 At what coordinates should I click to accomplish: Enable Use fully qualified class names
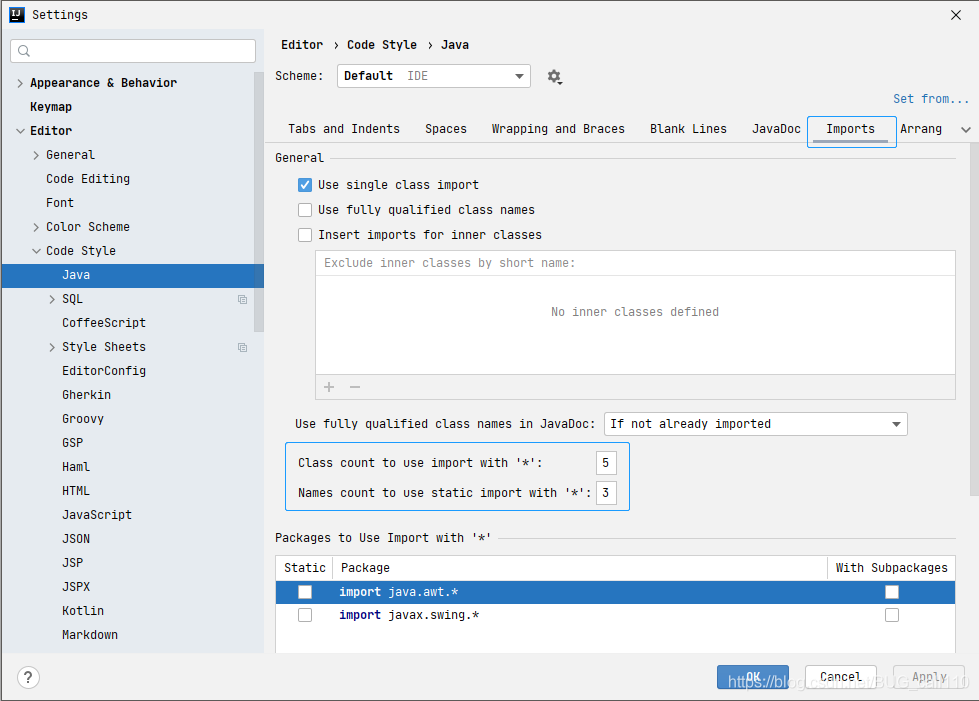point(305,209)
